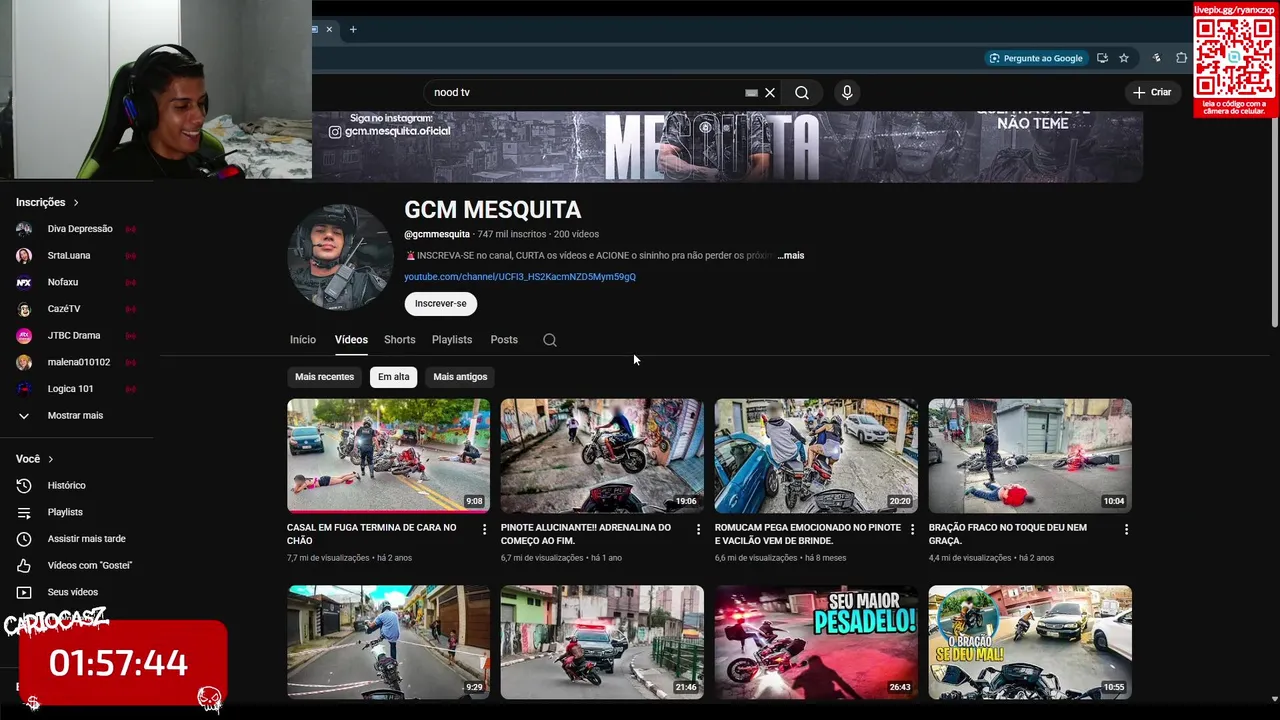This screenshot has width=1280, height=720.
Task: Select the Mais antigos filter chip
Action: tap(460, 377)
